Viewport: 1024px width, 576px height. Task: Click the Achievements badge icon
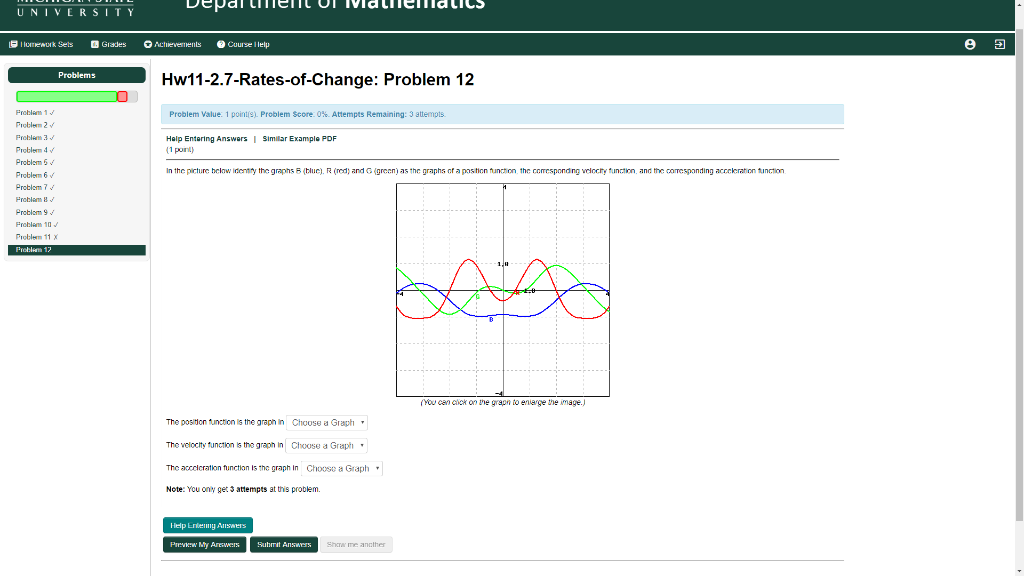pos(148,44)
